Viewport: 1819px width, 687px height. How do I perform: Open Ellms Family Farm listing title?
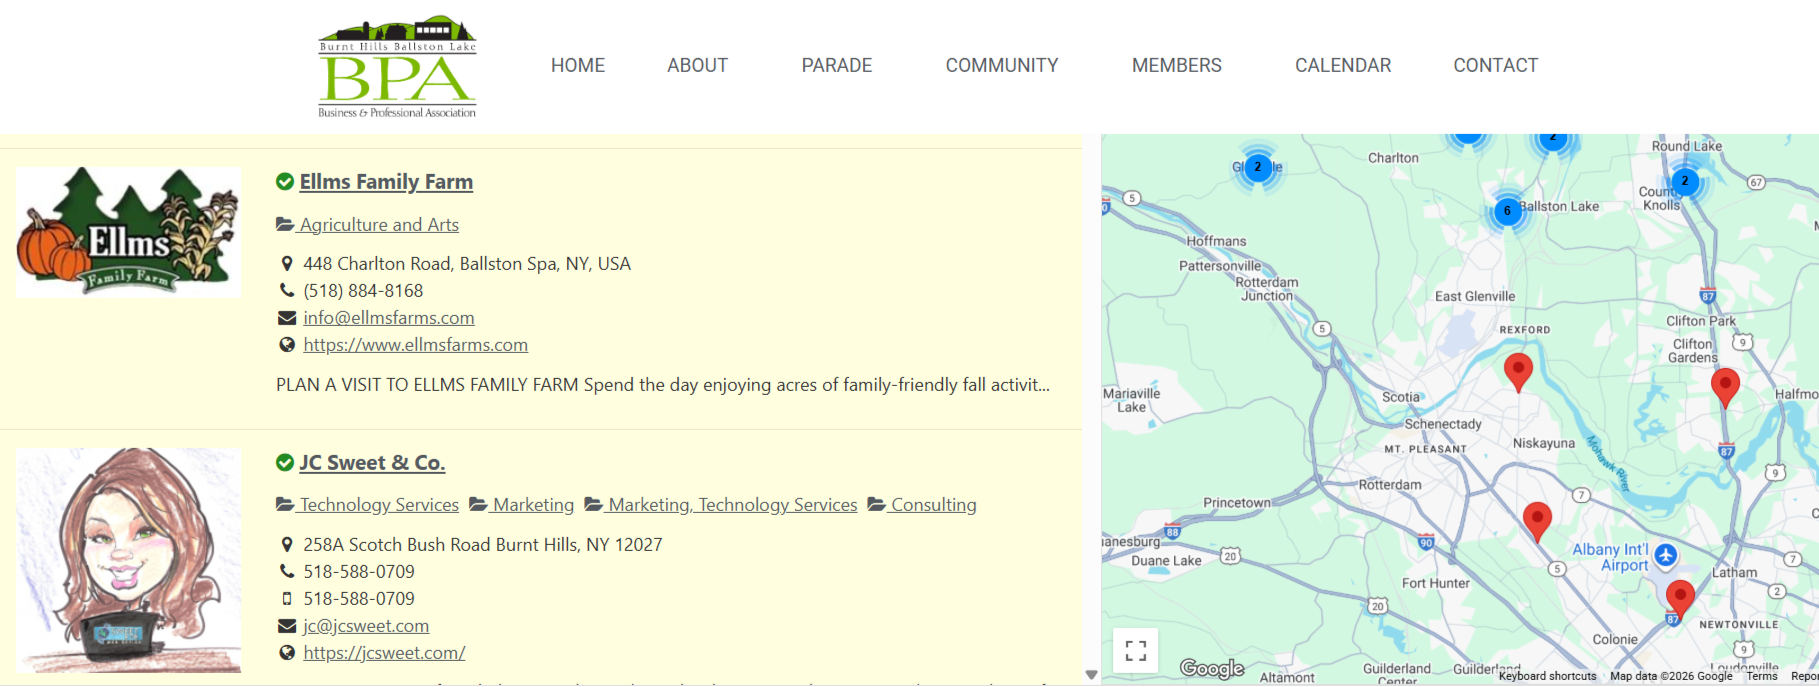click(x=386, y=182)
